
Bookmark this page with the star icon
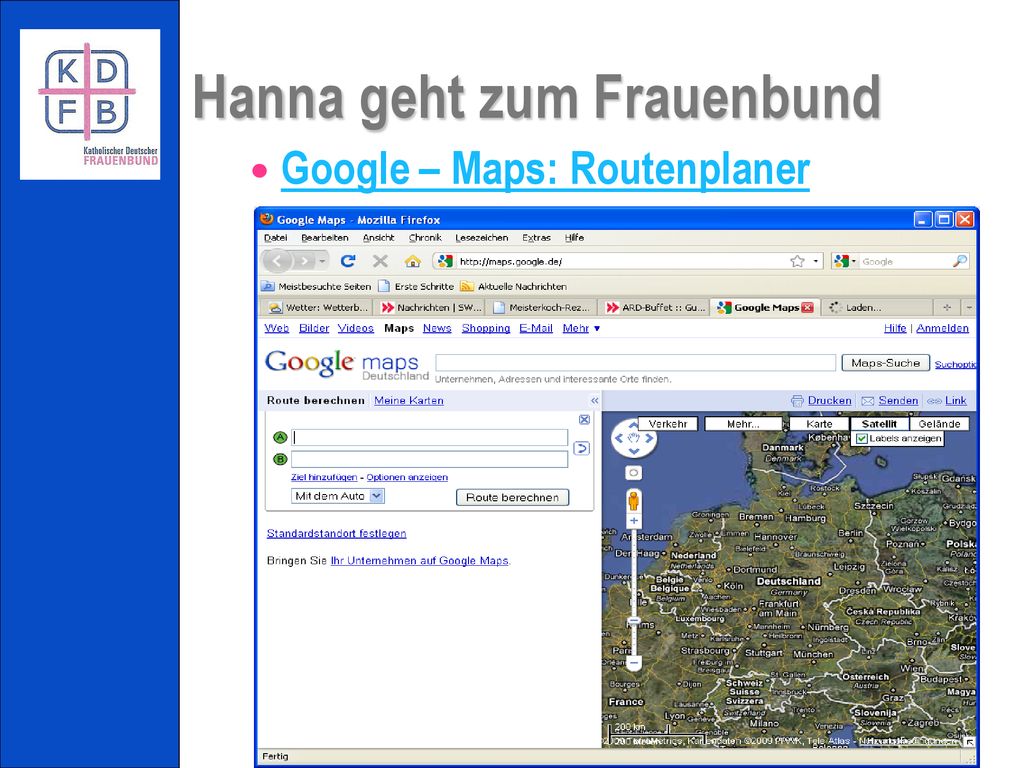(x=797, y=261)
